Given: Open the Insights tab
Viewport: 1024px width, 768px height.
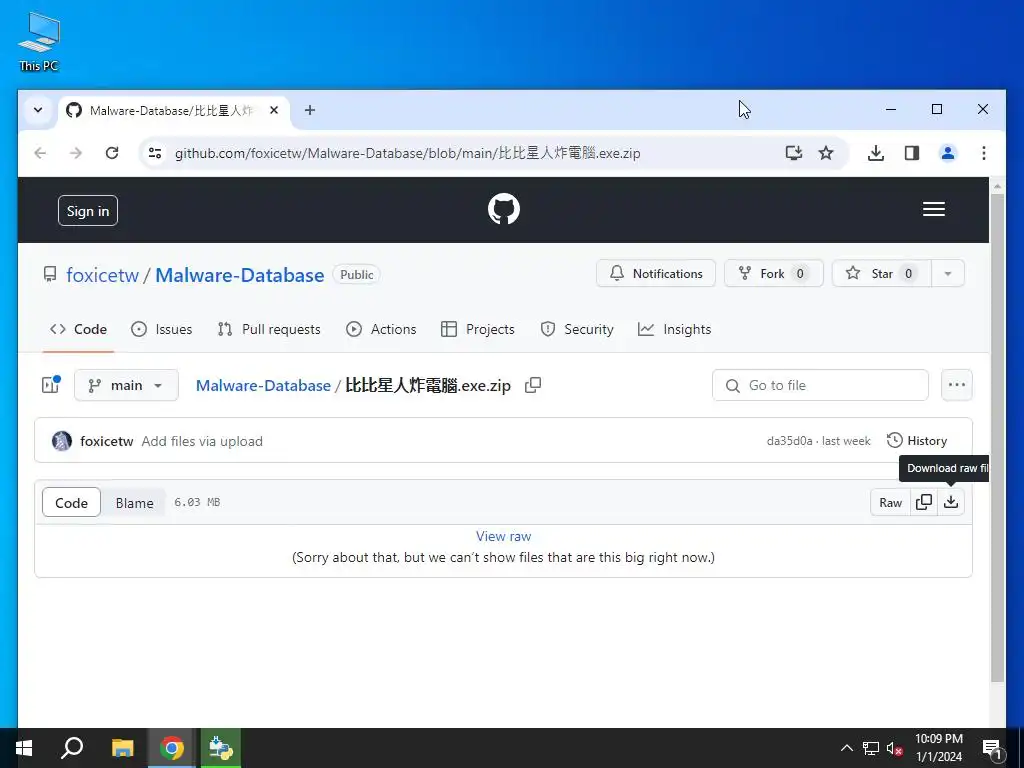Looking at the screenshot, I should click(675, 329).
